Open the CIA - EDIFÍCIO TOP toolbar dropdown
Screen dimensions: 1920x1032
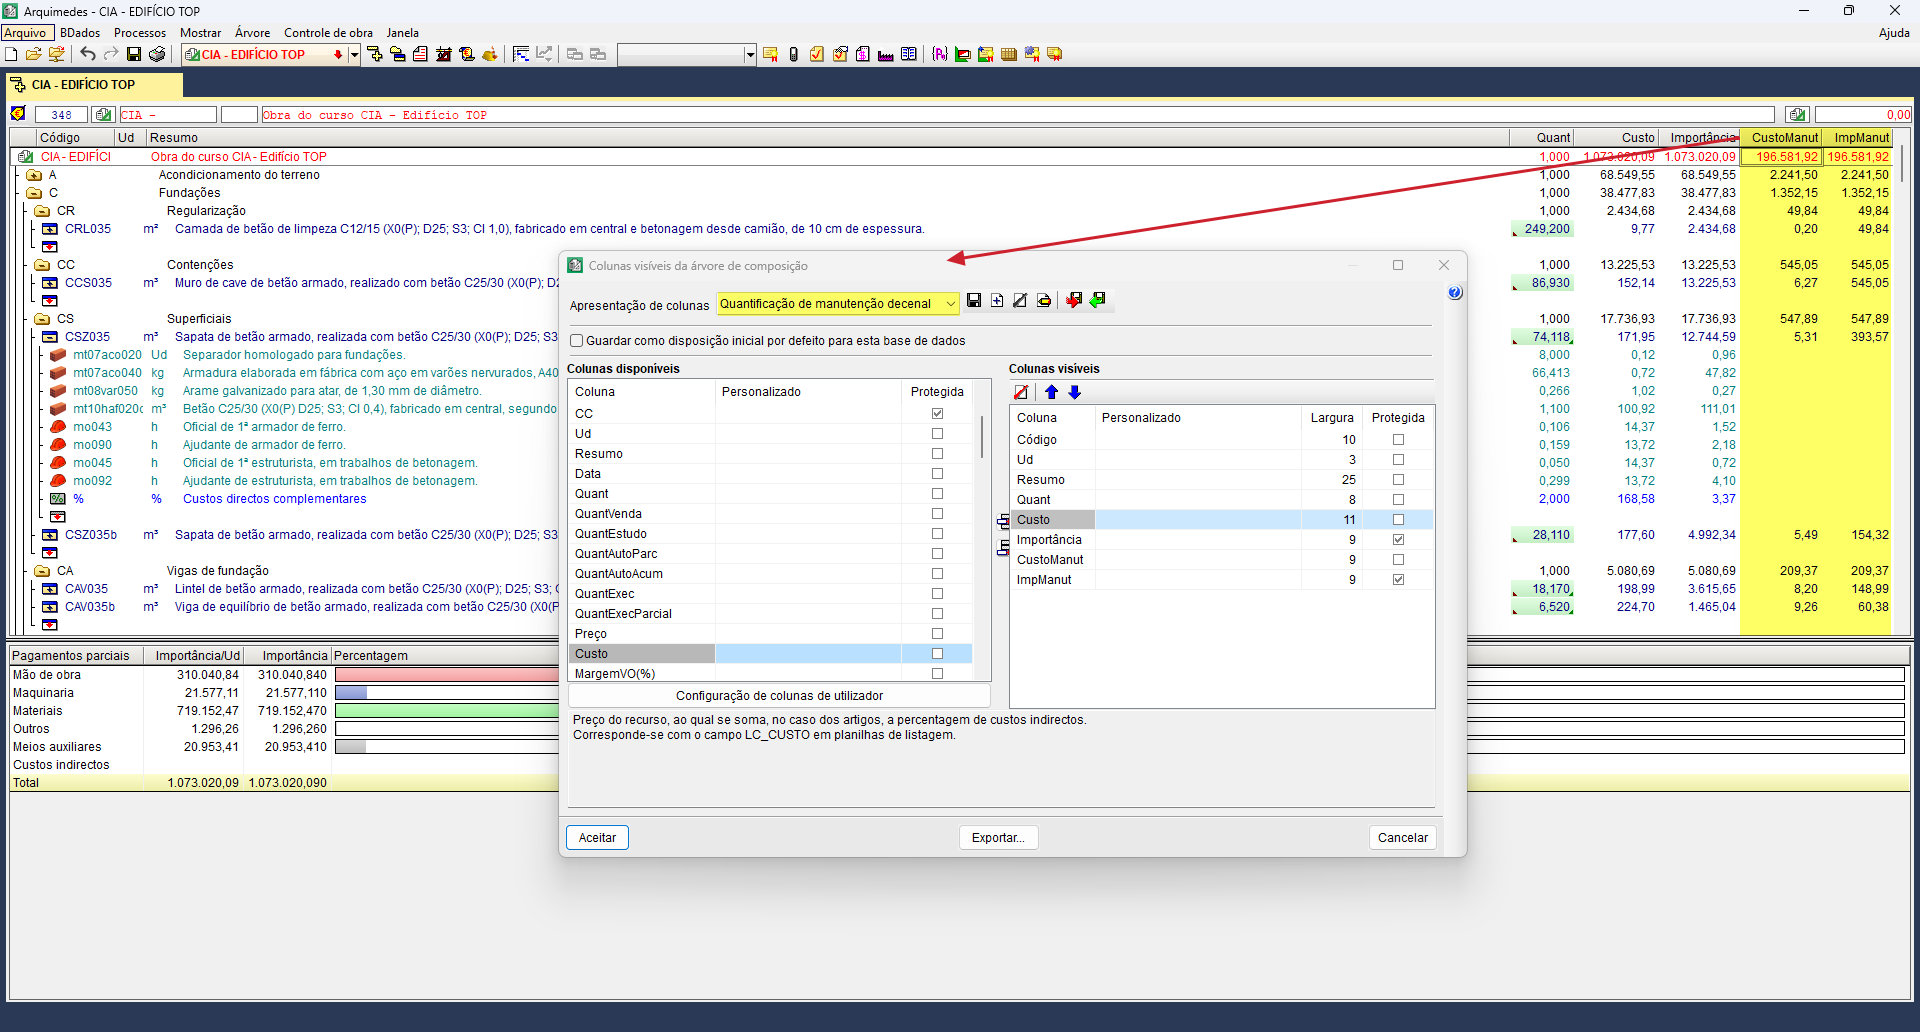pos(354,55)
